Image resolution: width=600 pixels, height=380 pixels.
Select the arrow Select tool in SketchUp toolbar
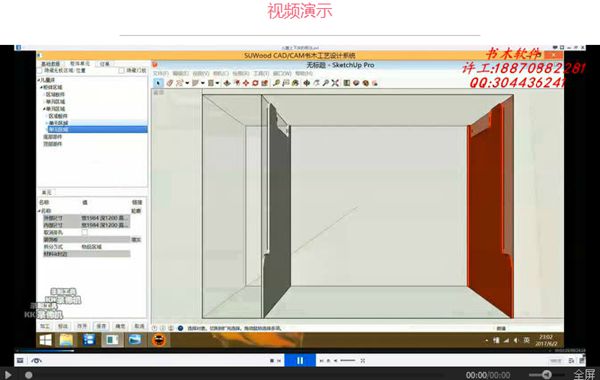(158, 83)
